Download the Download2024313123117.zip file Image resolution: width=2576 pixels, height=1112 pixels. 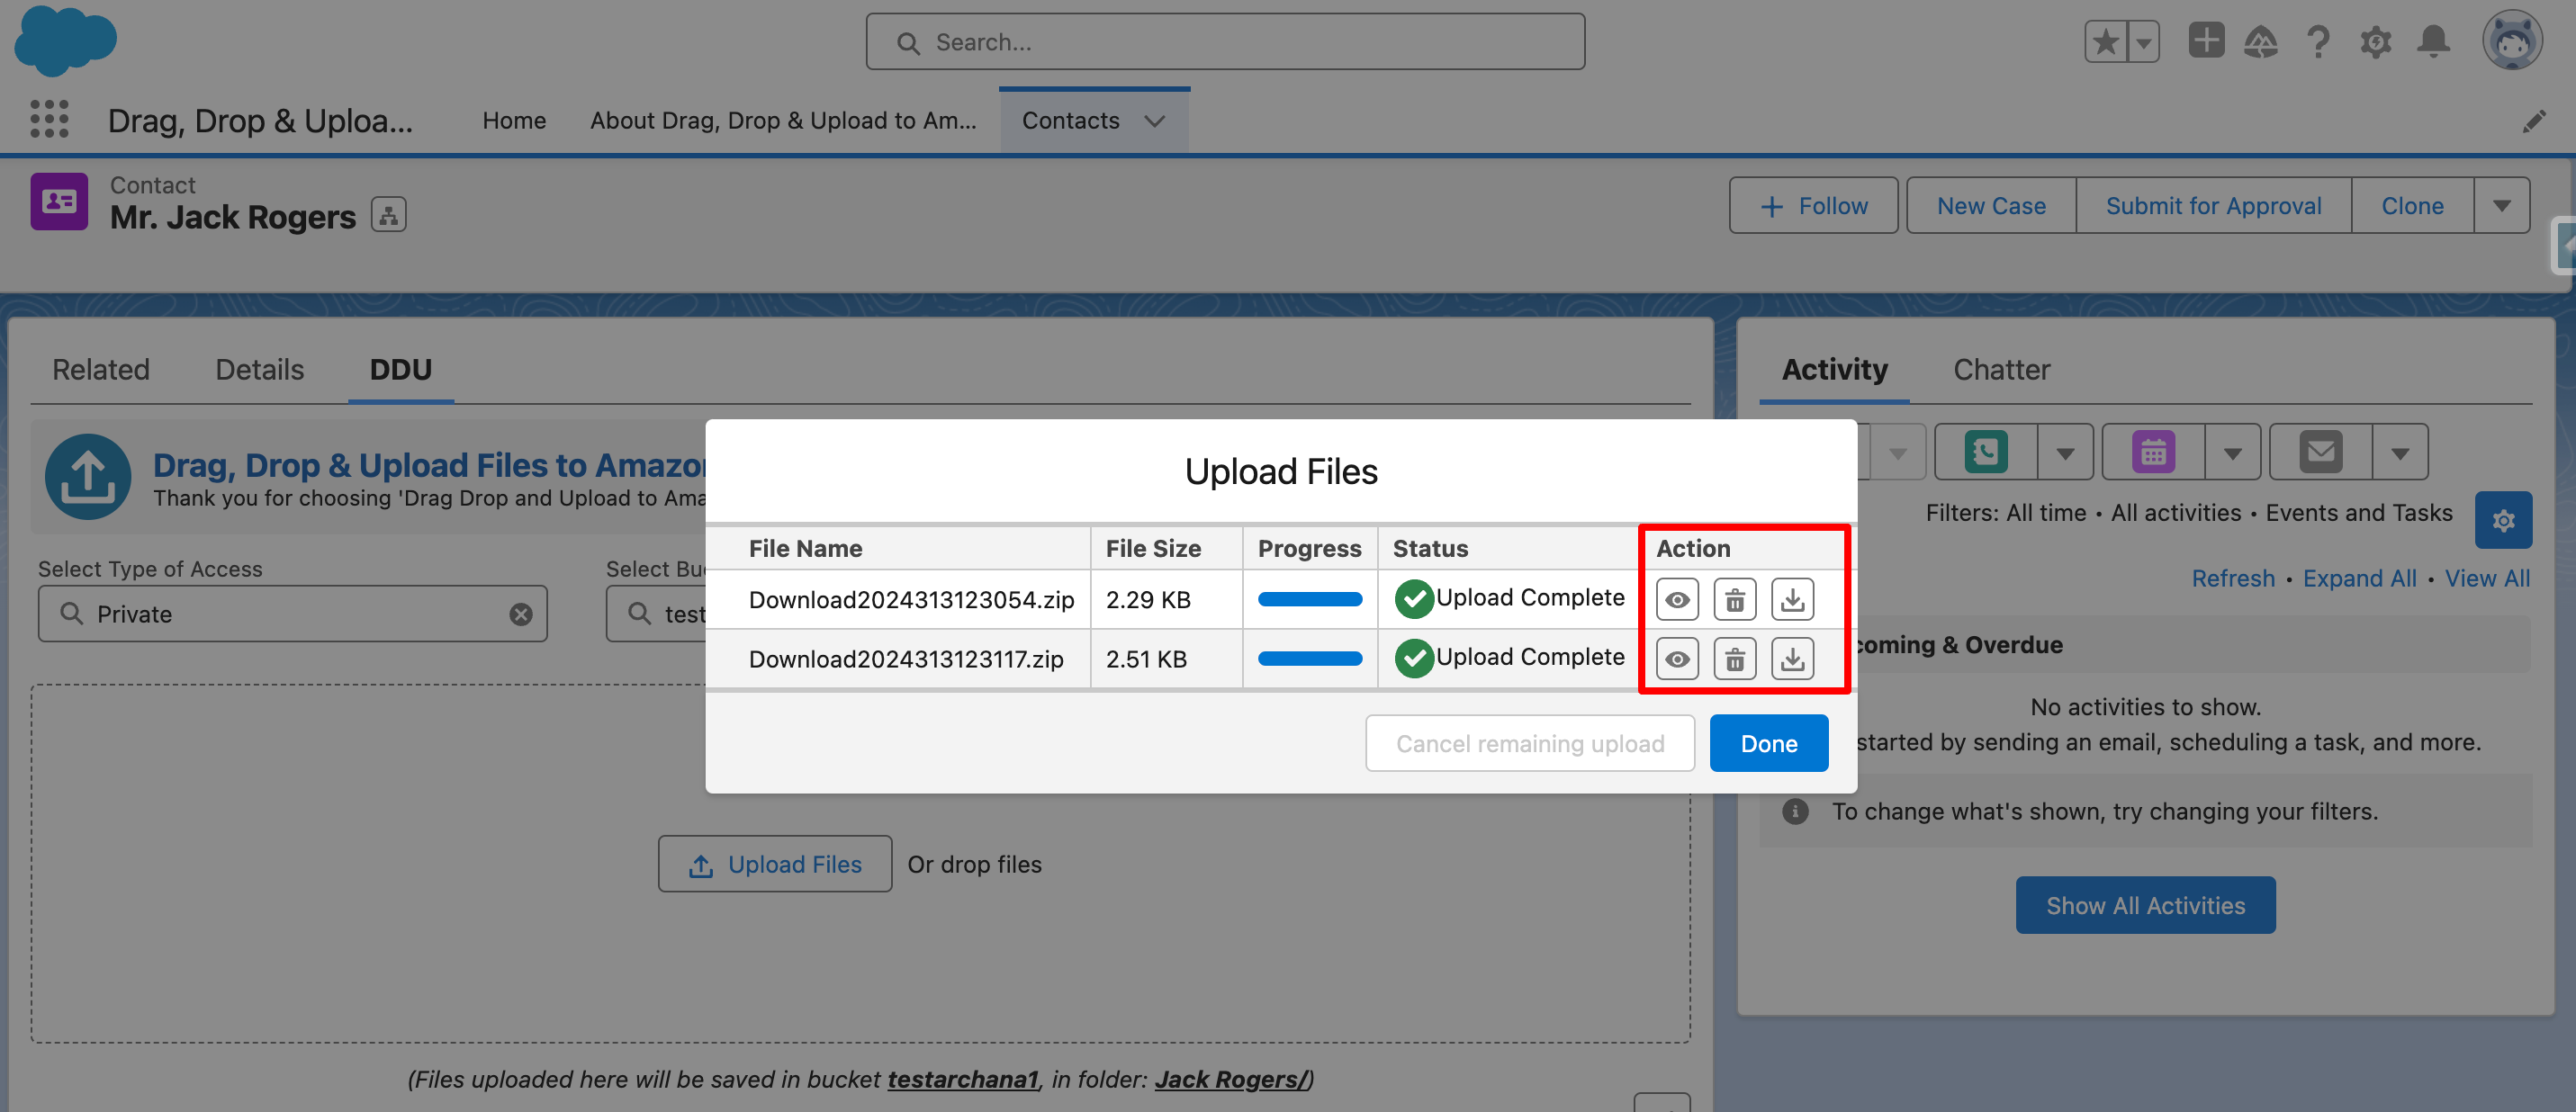click(1792, 659)
